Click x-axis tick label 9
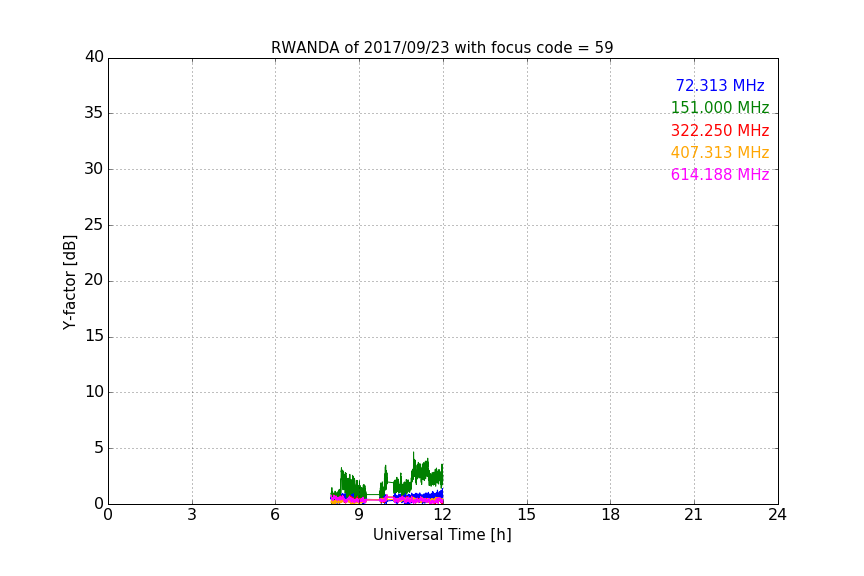Image resolution: width=864 pixels, height=576 pixels. (359, 515)
